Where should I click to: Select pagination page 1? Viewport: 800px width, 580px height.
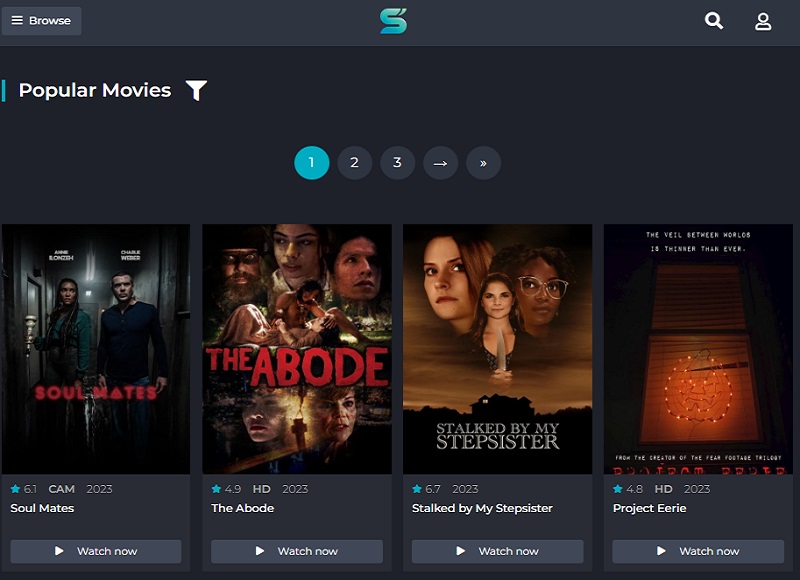tap(312, 163)
